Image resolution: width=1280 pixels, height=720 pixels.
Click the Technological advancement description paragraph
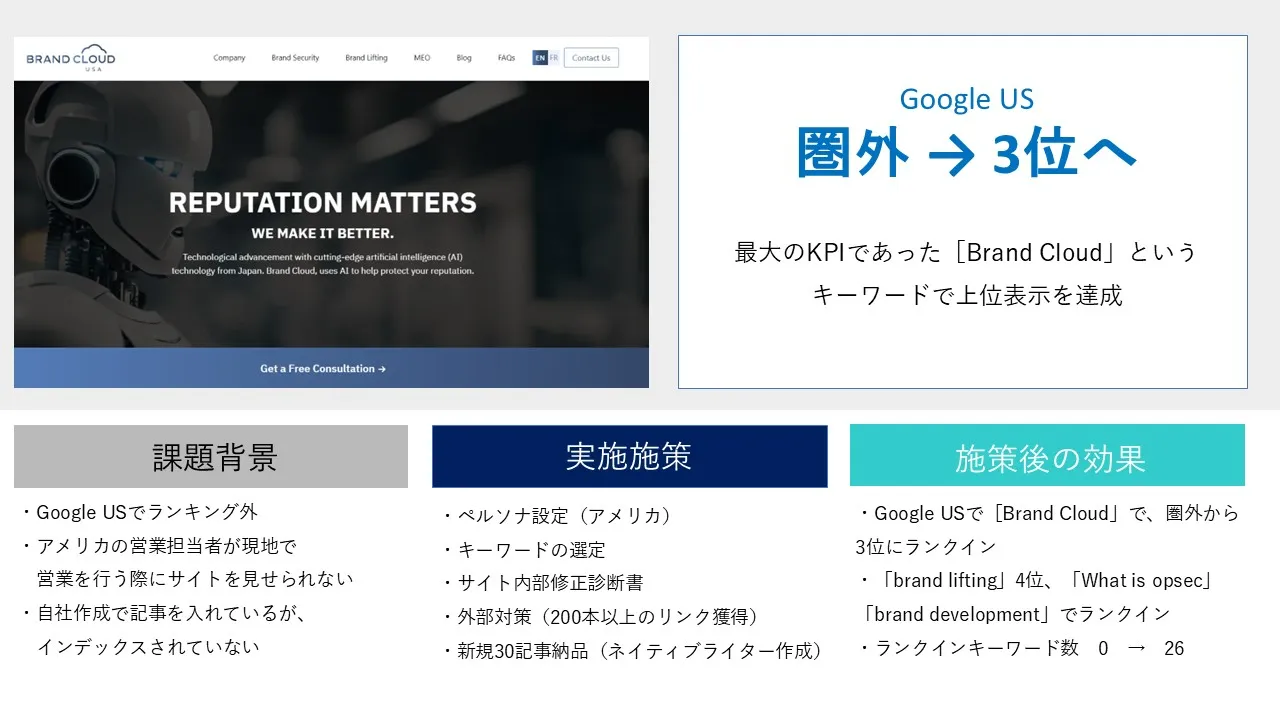pyautogui.click(x=322, y=264)
